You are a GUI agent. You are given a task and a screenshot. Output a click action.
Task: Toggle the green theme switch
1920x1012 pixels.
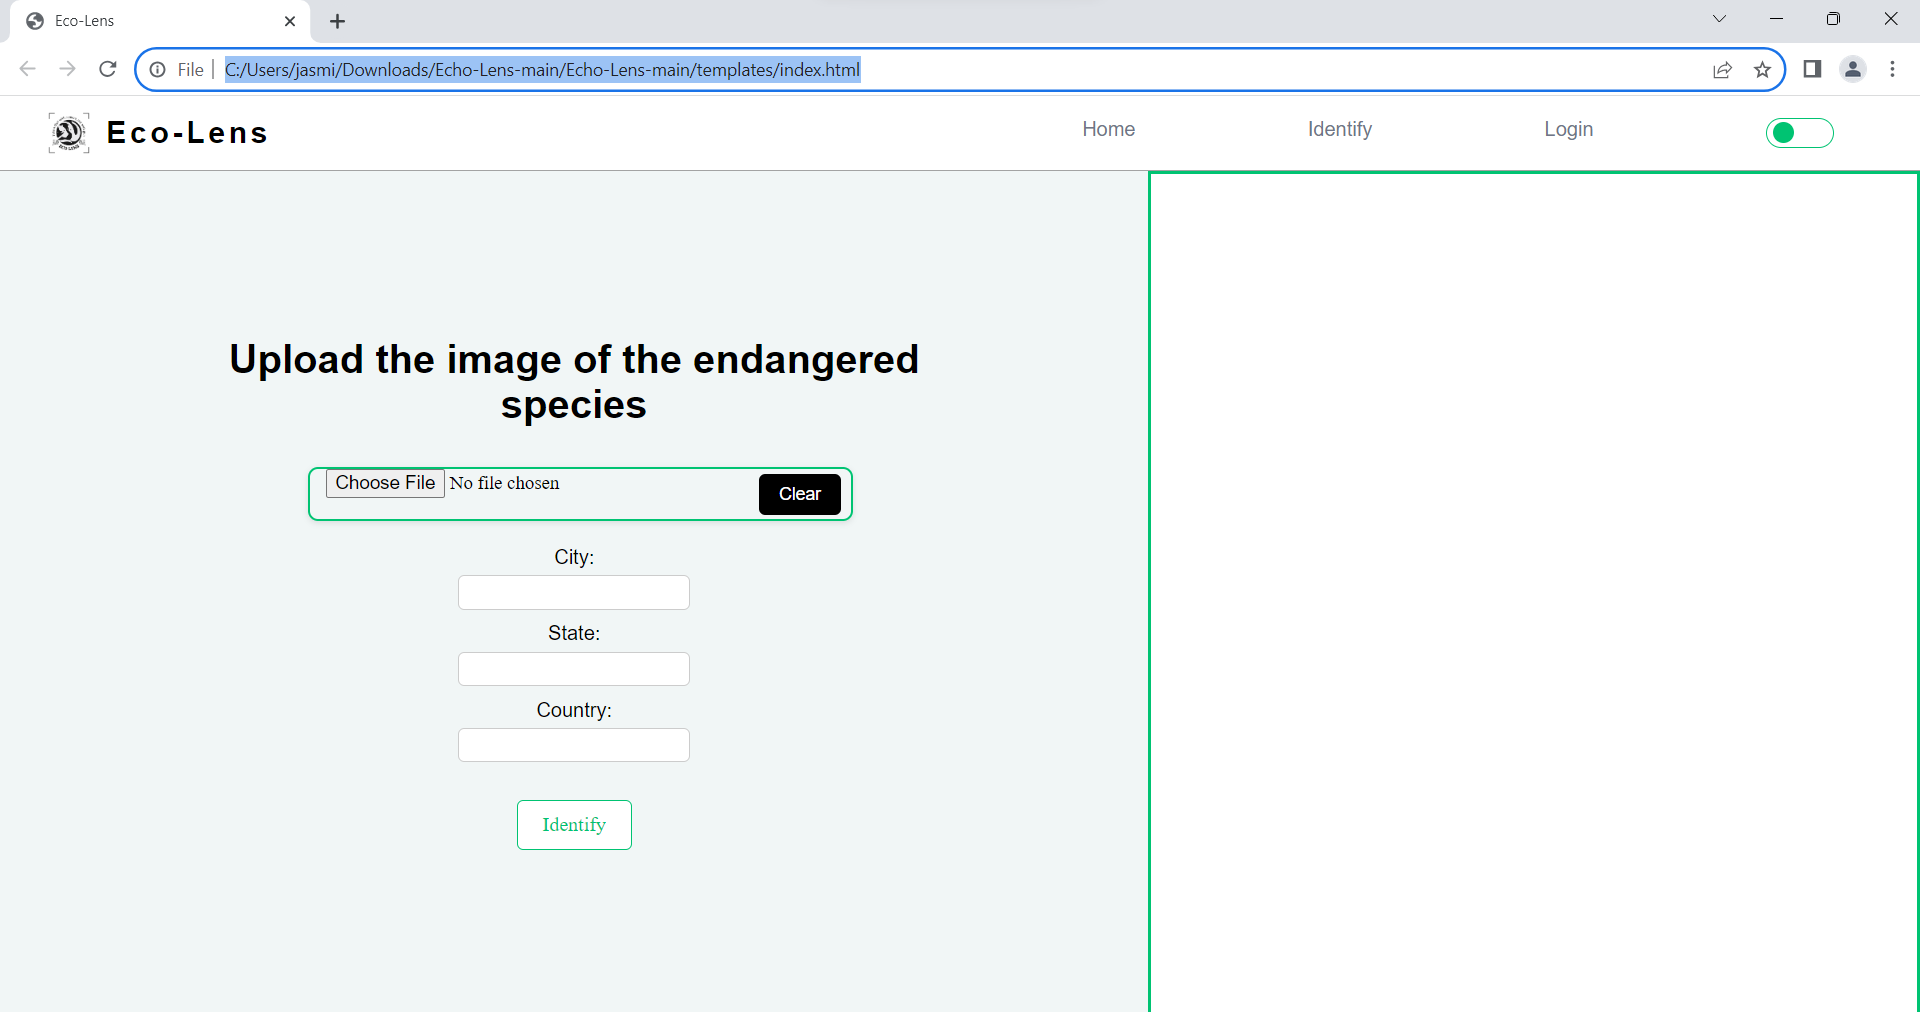point(1799,133)
